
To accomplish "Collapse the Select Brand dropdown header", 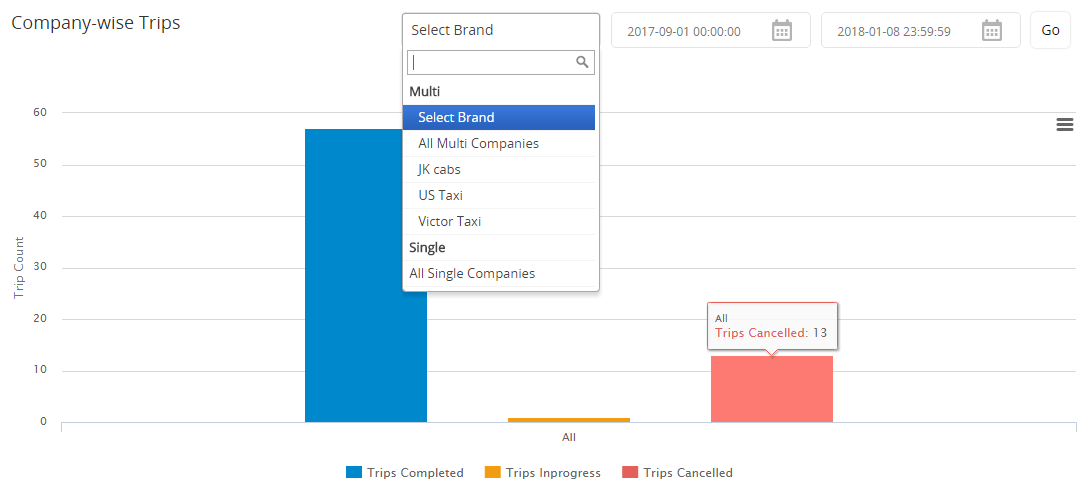I will click(x=500, y=30).
